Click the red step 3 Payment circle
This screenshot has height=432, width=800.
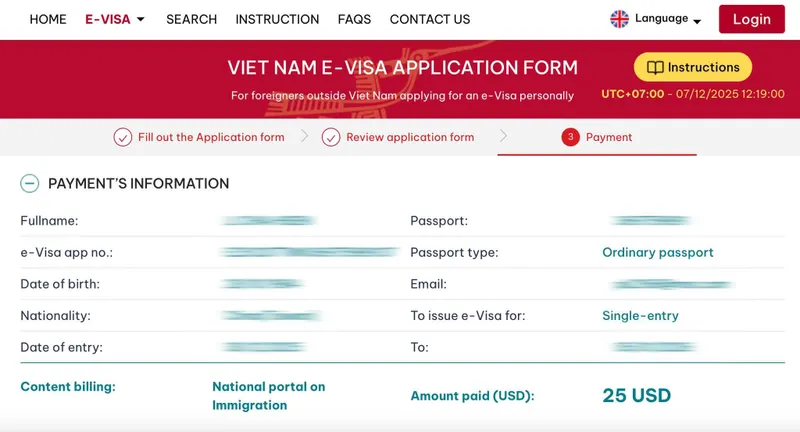click(x=571, y=138)
